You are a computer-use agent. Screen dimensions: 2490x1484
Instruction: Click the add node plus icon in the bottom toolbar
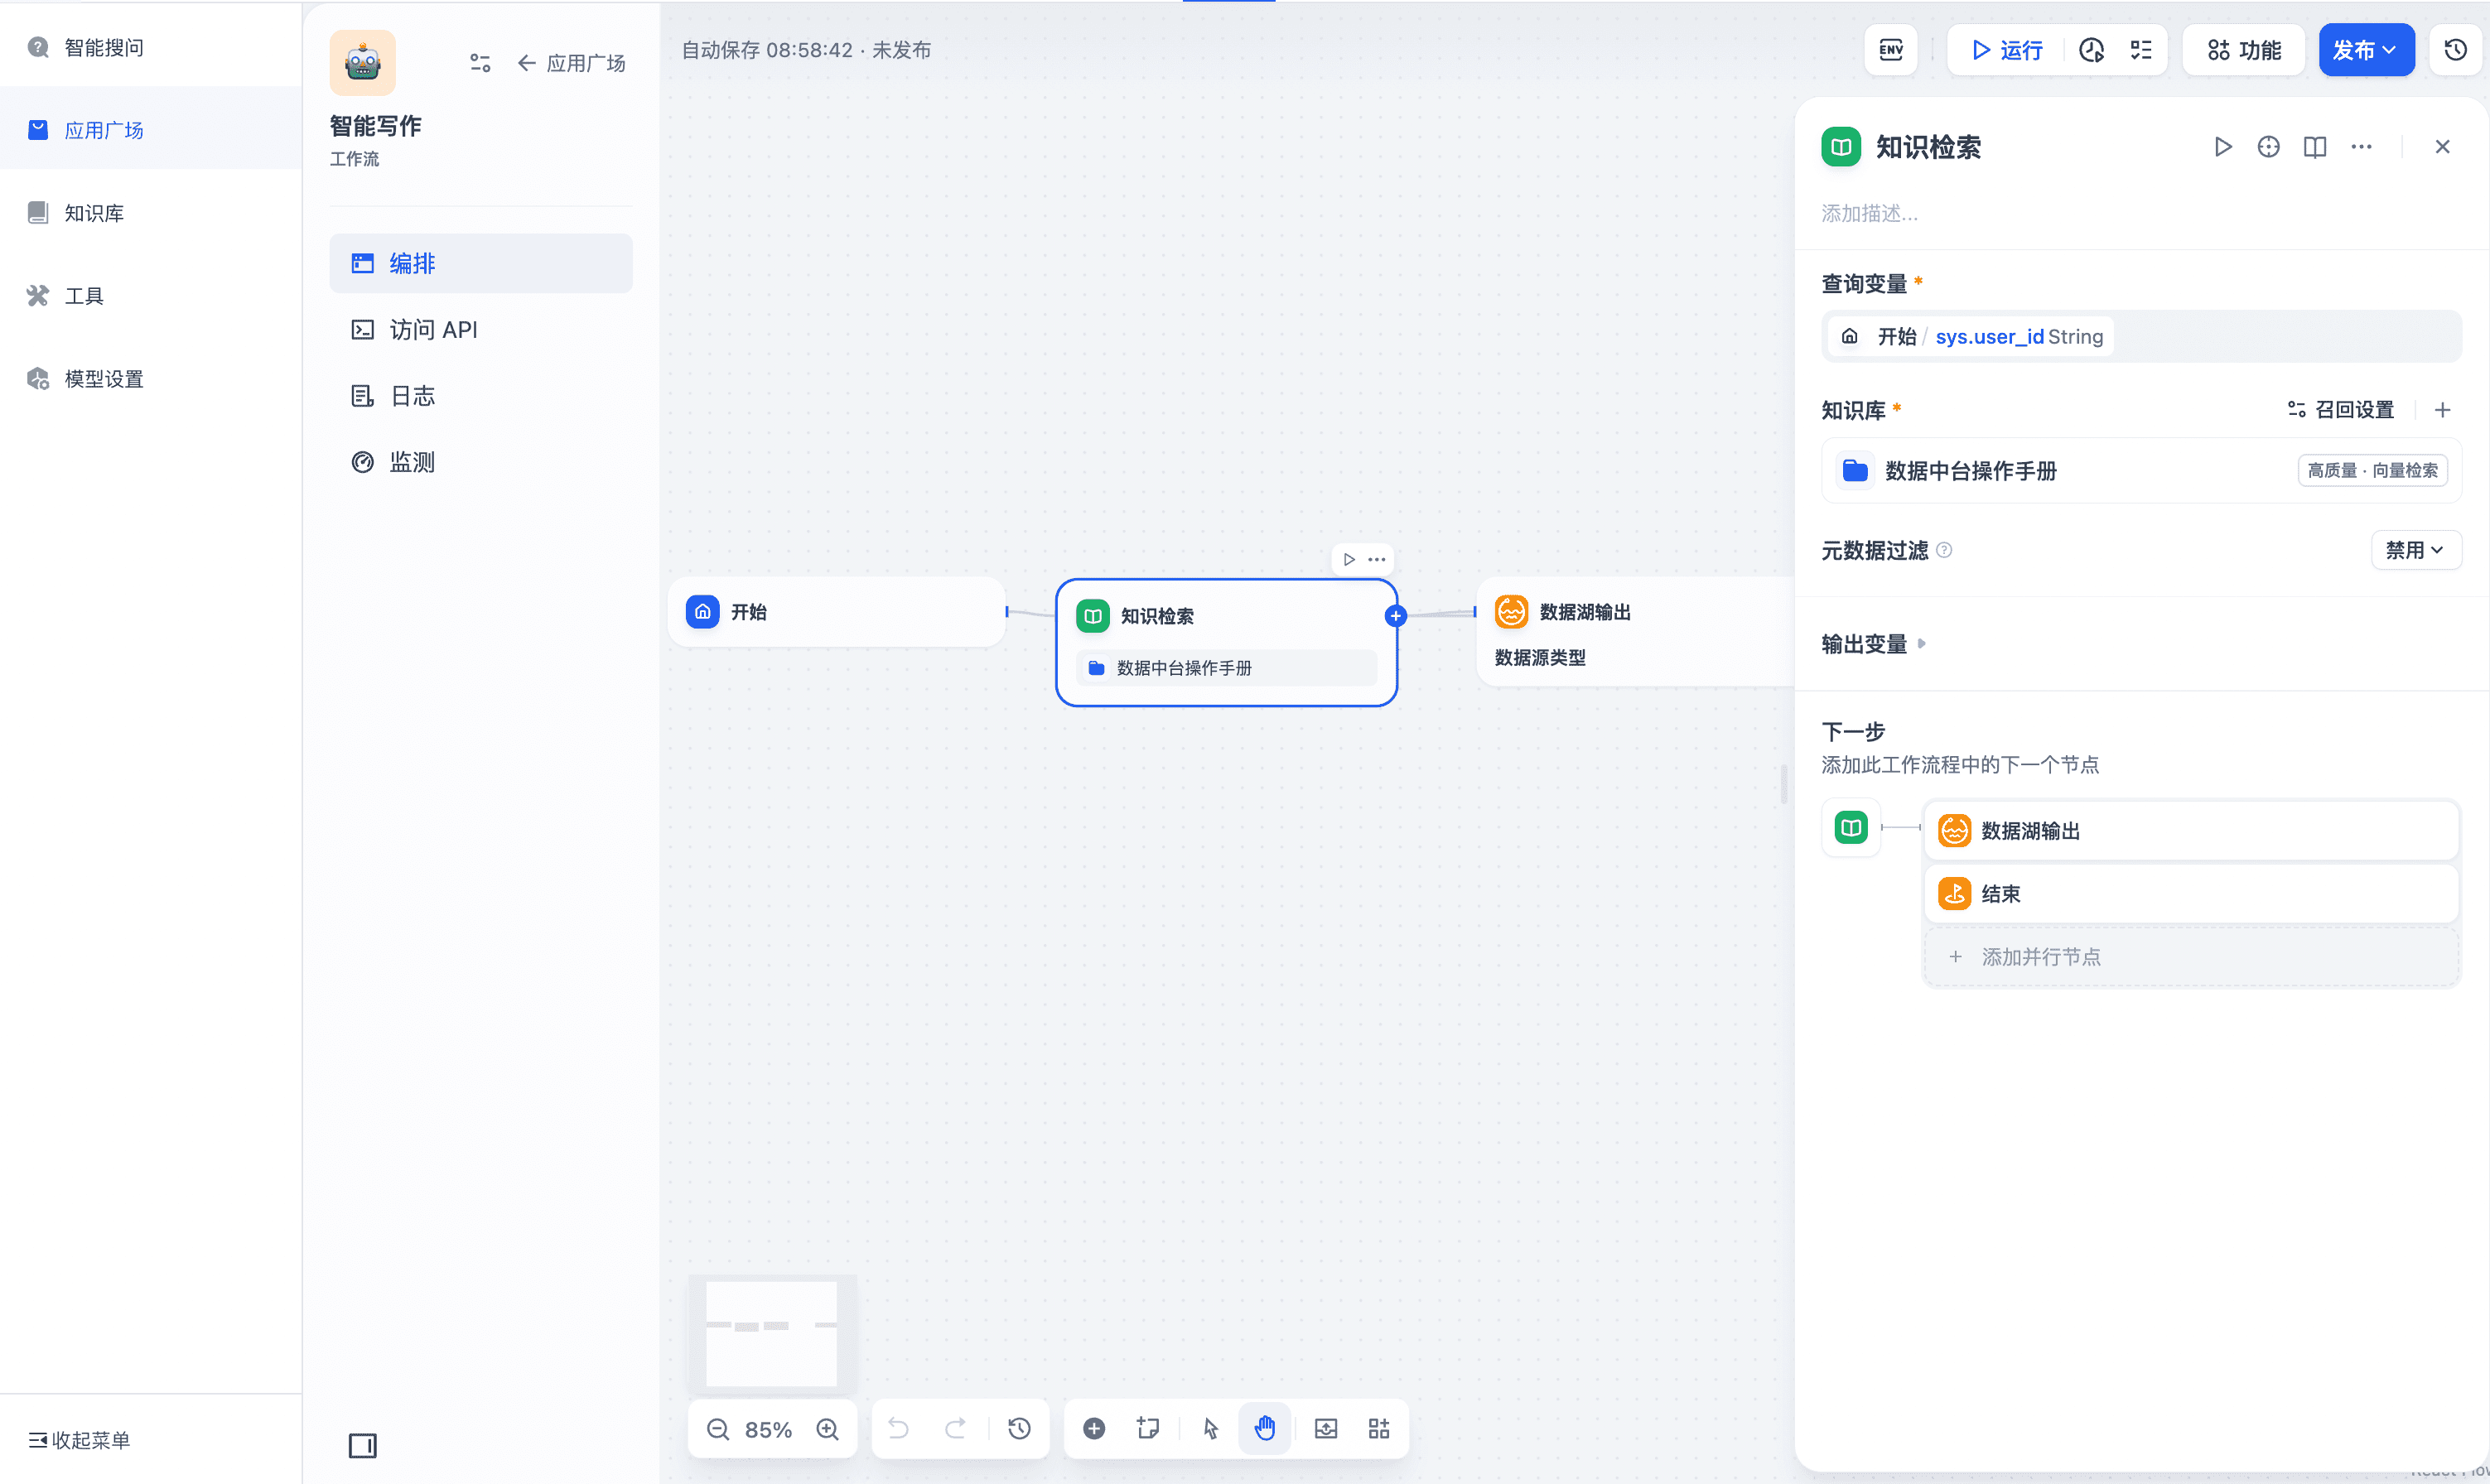pos(1094,1429)
